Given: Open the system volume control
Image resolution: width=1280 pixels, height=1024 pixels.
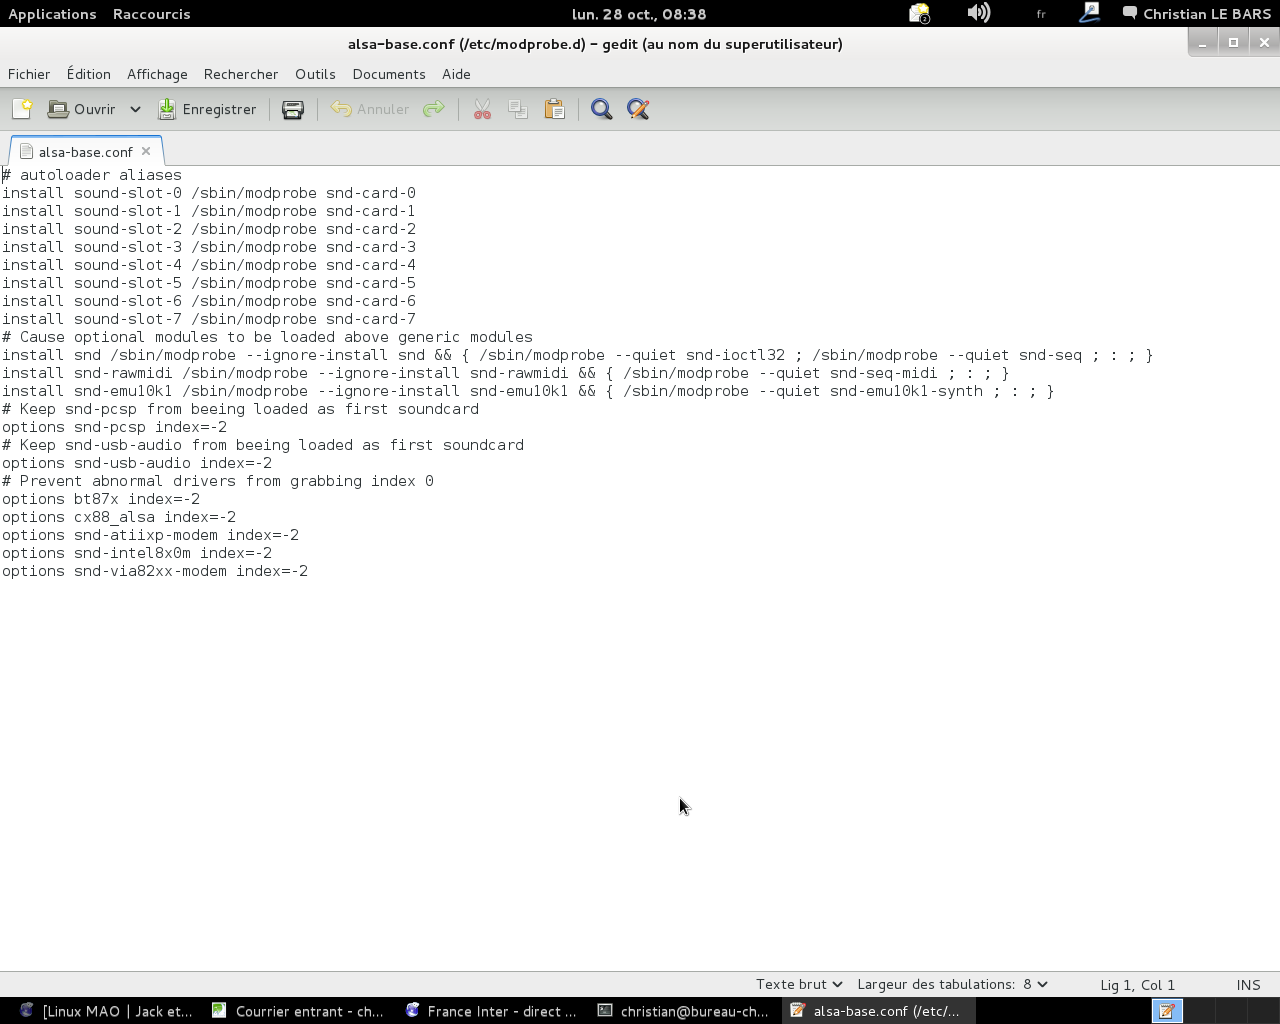Looking at the screenshot, I should 979,13.
